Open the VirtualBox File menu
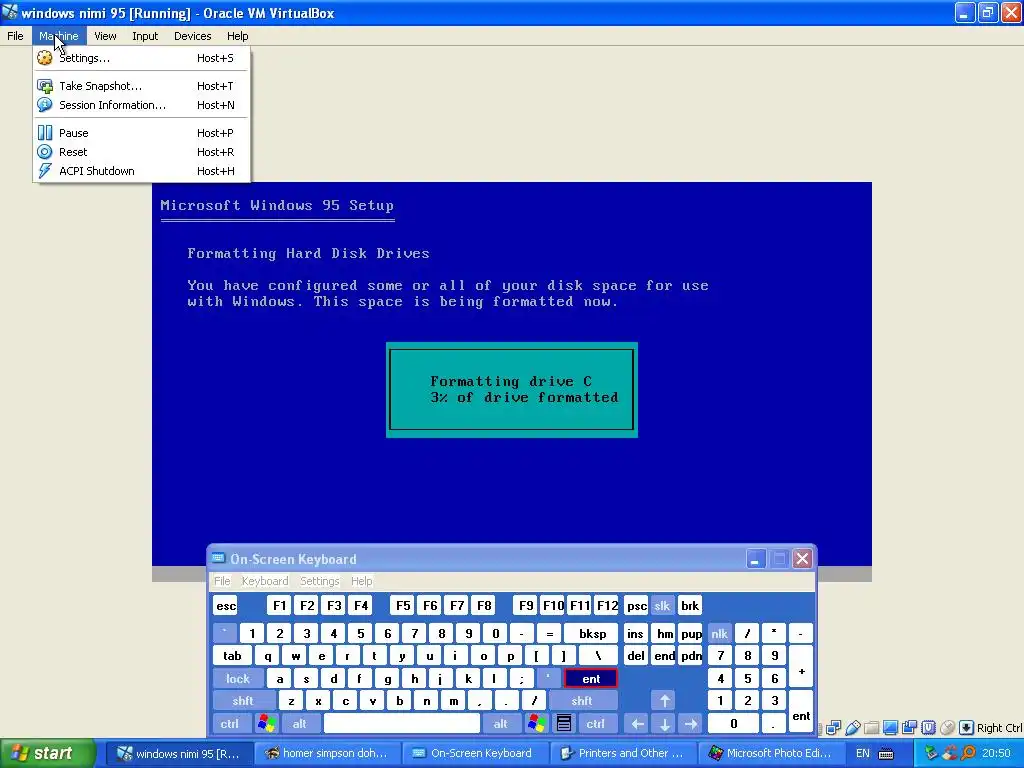Screen dimensions: 1024x768 pyautogui.click(x=15, y=36)
